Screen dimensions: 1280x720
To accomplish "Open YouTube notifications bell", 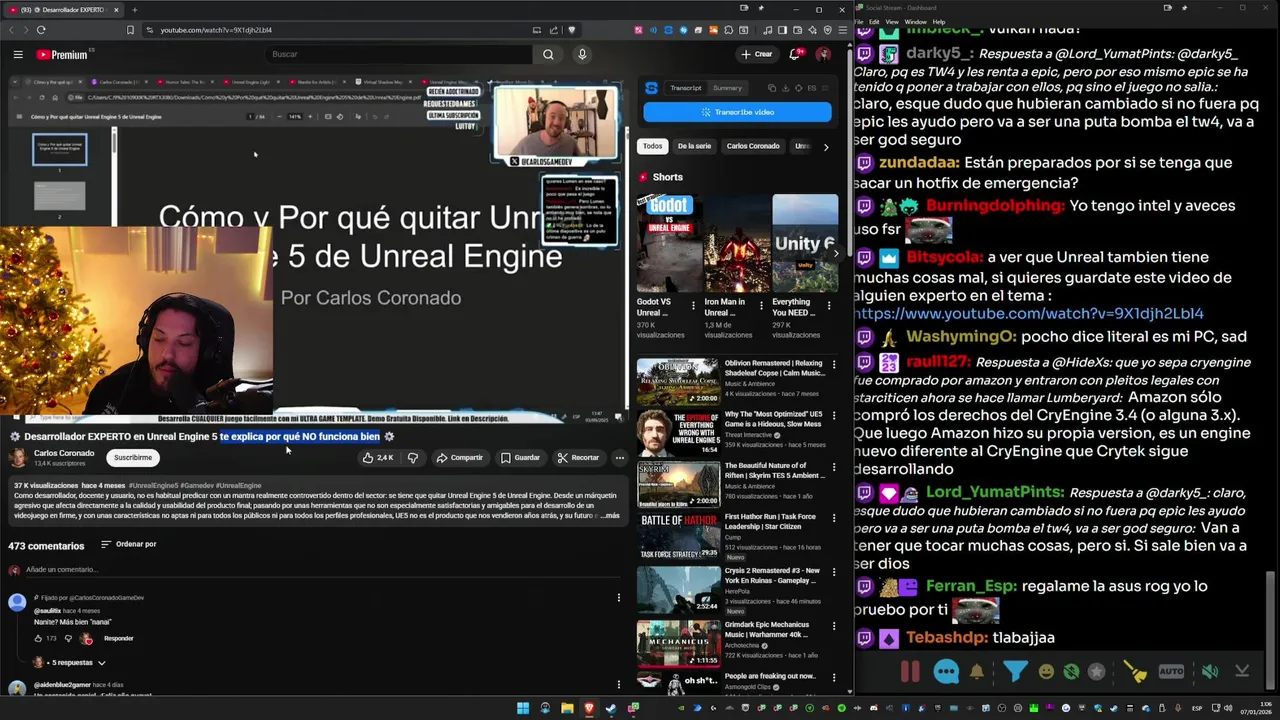I will 796,54.
